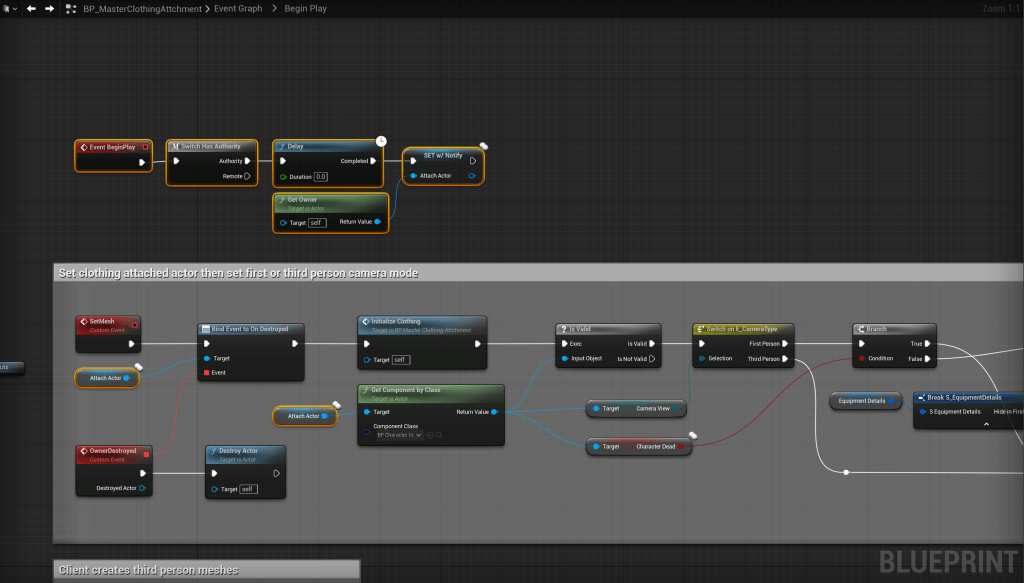The width and height of the screenshot is (1024, 583).
Task: Select Event Graph in the breadcrumb
Action: point(240,8)
